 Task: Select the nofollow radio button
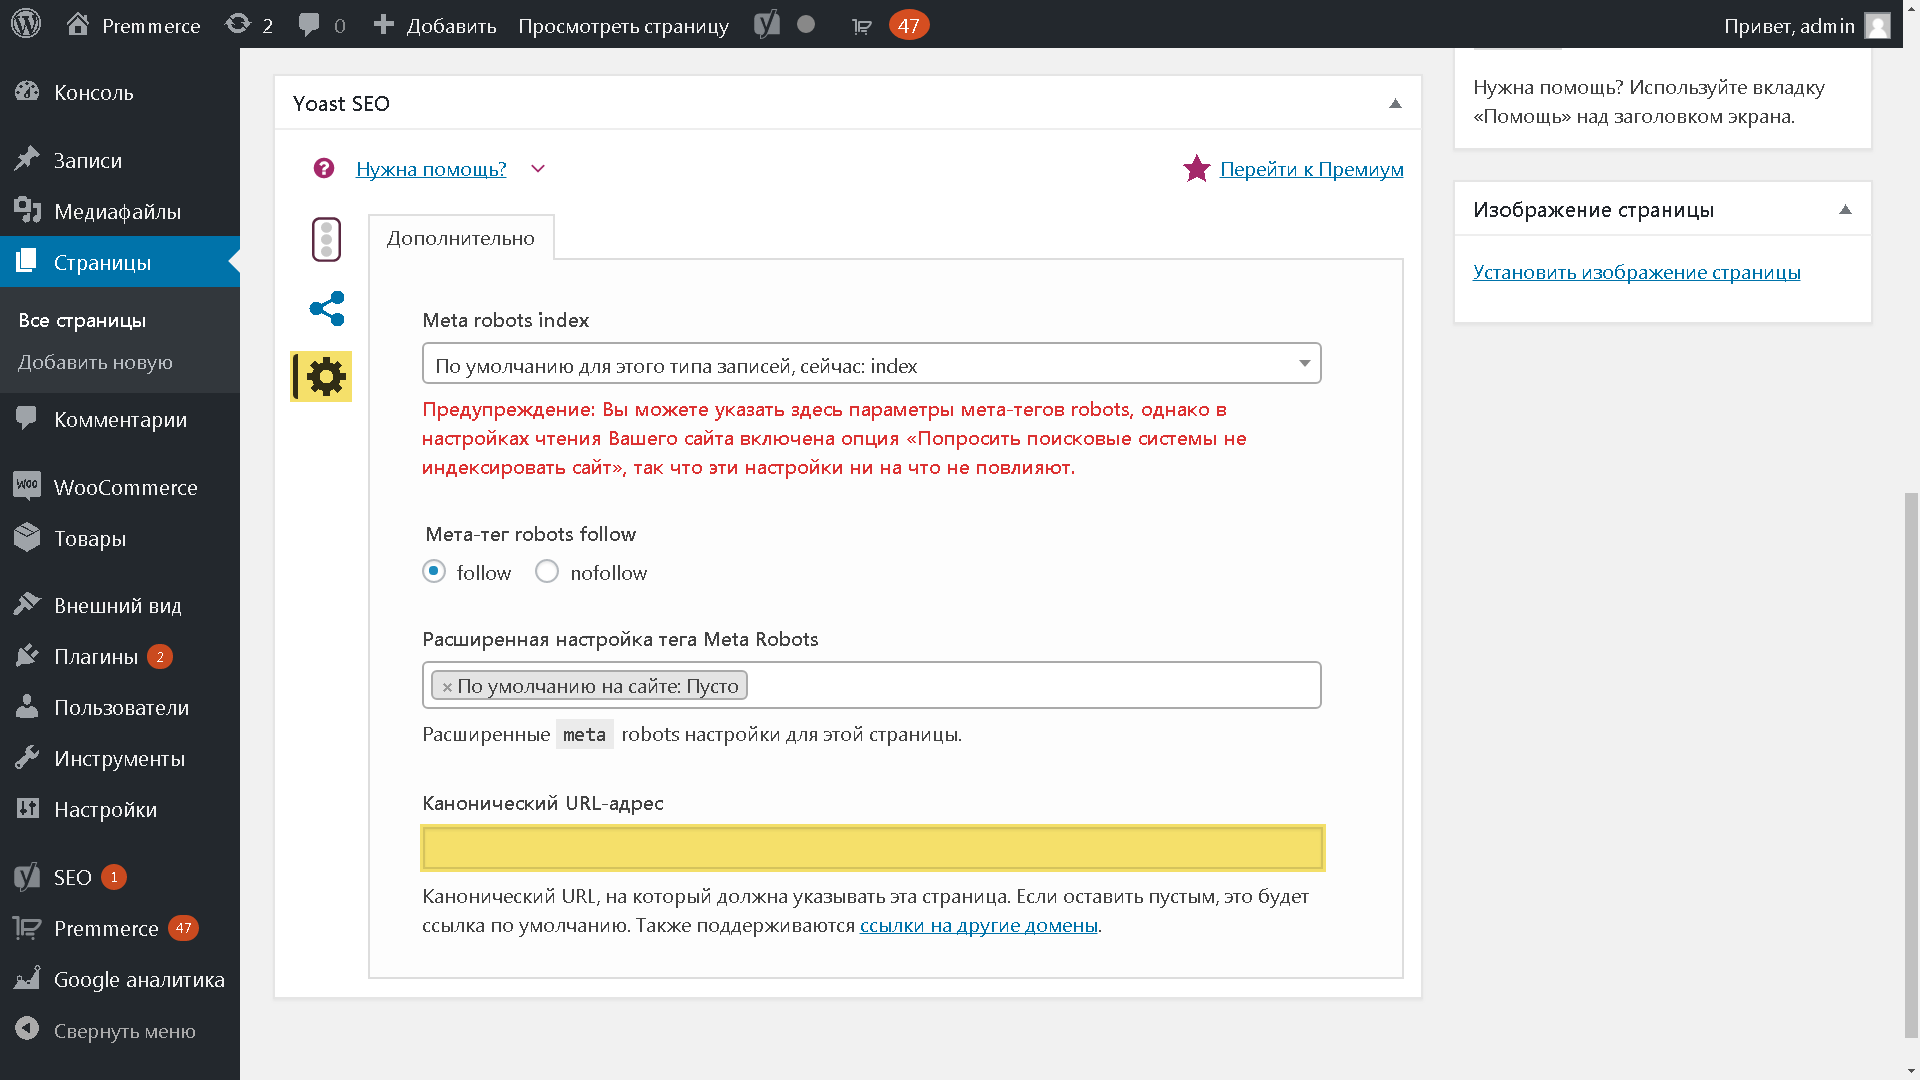547,571
